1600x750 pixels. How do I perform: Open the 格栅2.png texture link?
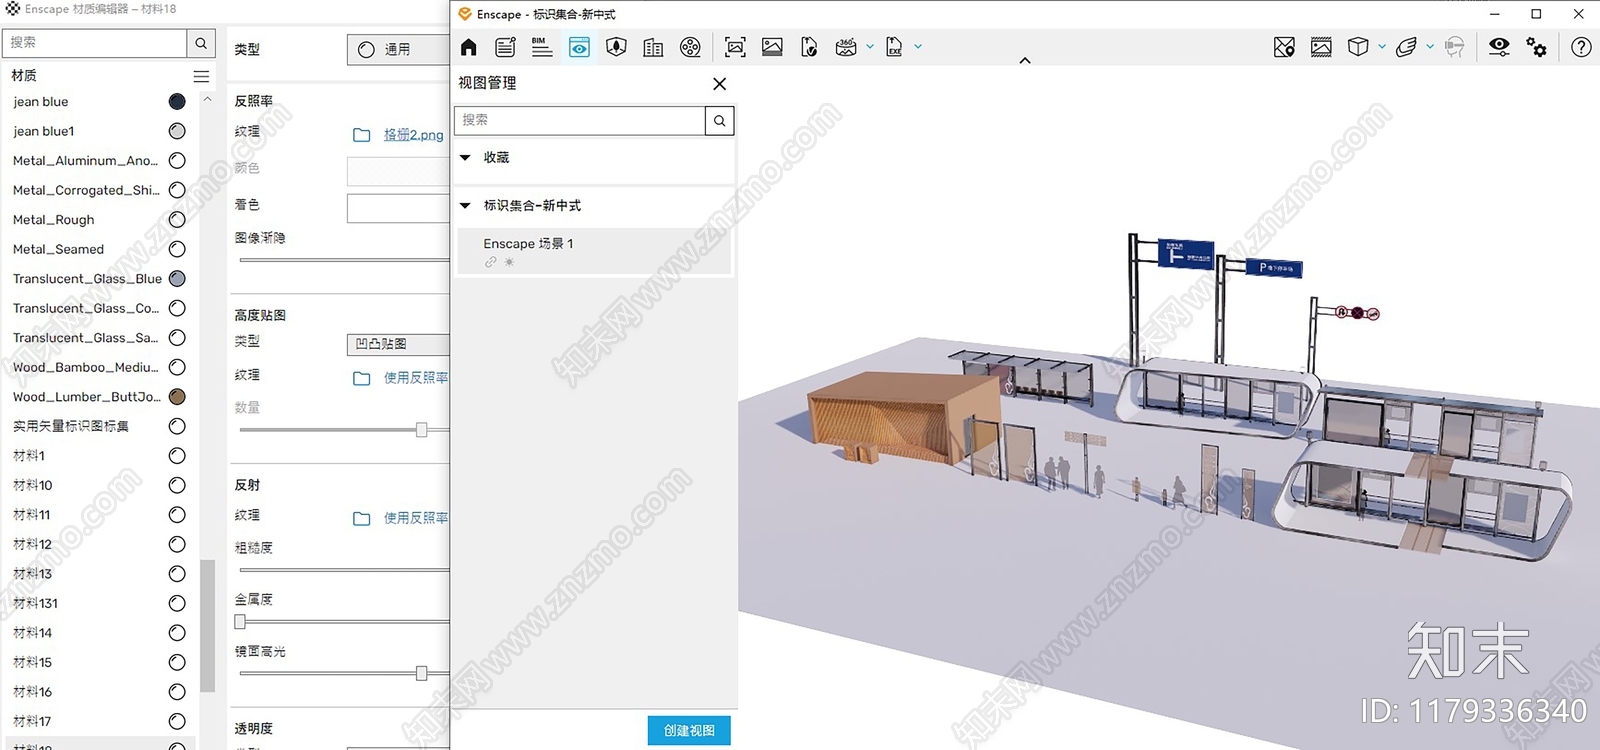[x=413, y=134]
